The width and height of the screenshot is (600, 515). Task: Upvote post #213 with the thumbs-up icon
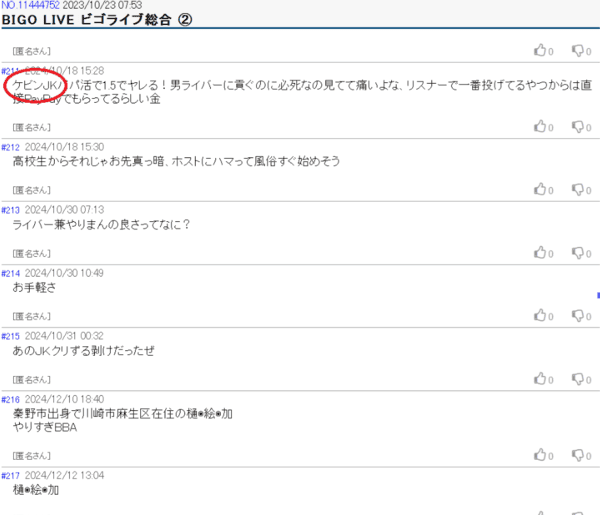click(x=540, y=253)
